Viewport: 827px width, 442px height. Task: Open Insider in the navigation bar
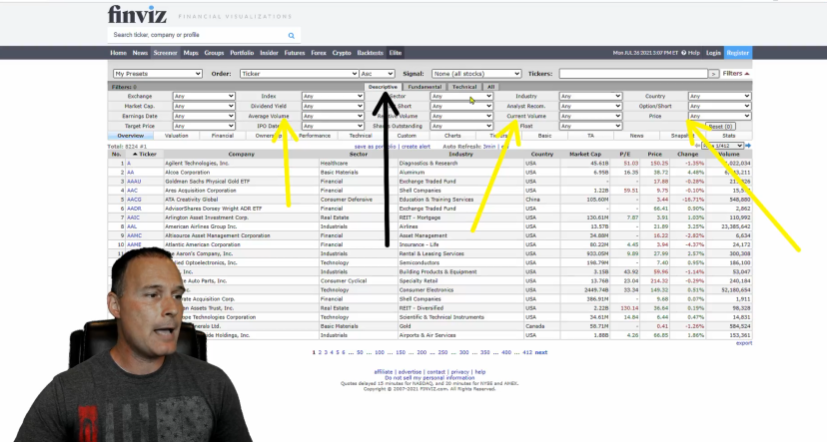tap(269, 53)
